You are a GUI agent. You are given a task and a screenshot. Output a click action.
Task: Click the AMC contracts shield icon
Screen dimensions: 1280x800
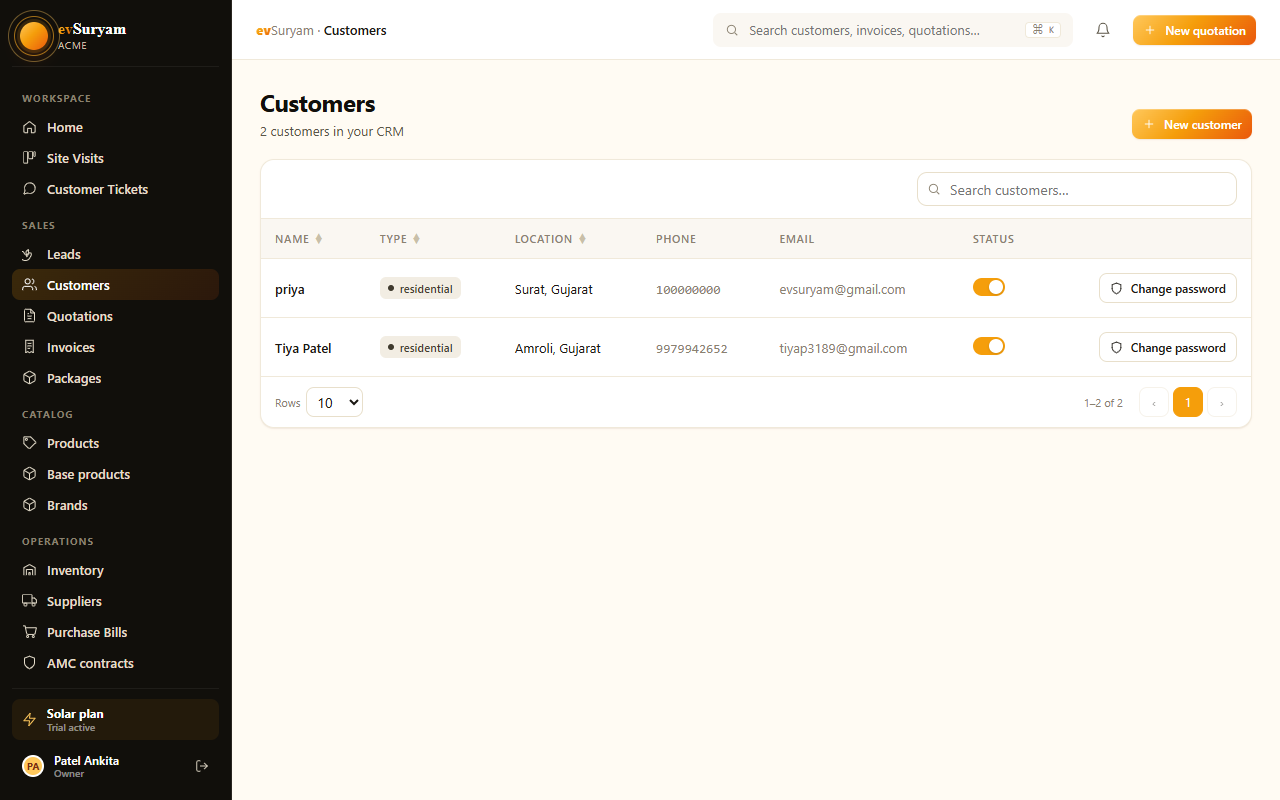30,663
